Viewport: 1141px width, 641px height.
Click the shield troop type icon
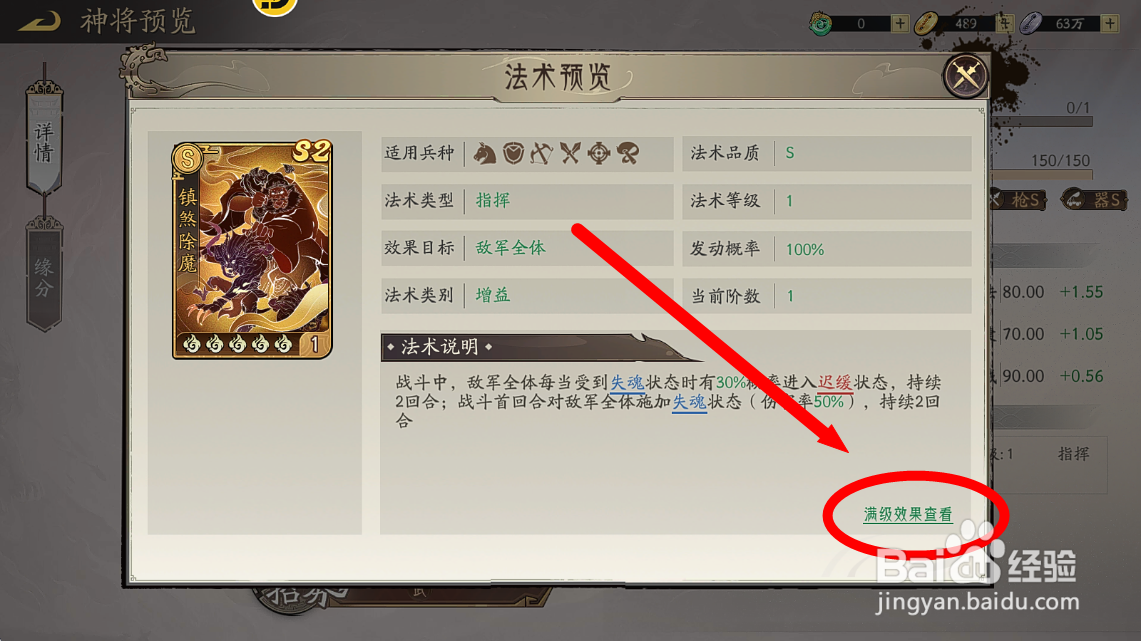click(514, 154)
